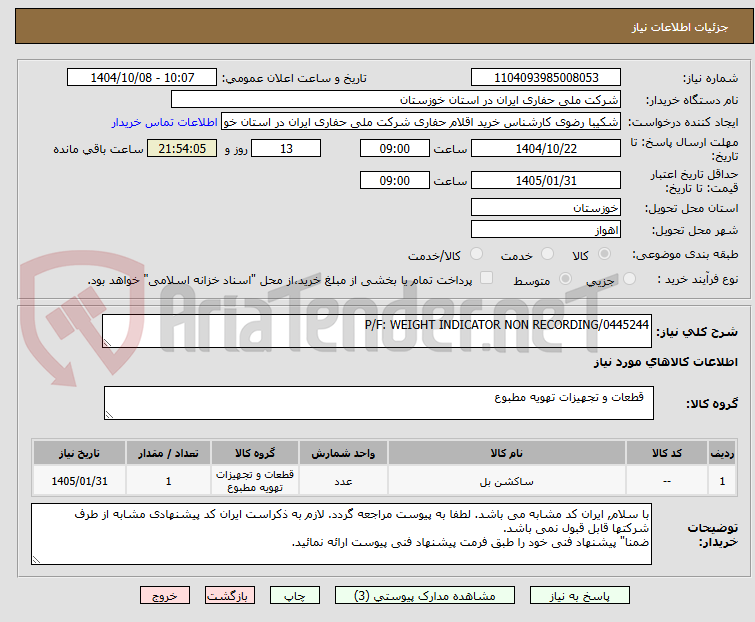Click the اطلاعات کالاهای مورد نیاز heading
Image resolution: width=755 pixels, height=622 pixels.
(x=665, y=362)
